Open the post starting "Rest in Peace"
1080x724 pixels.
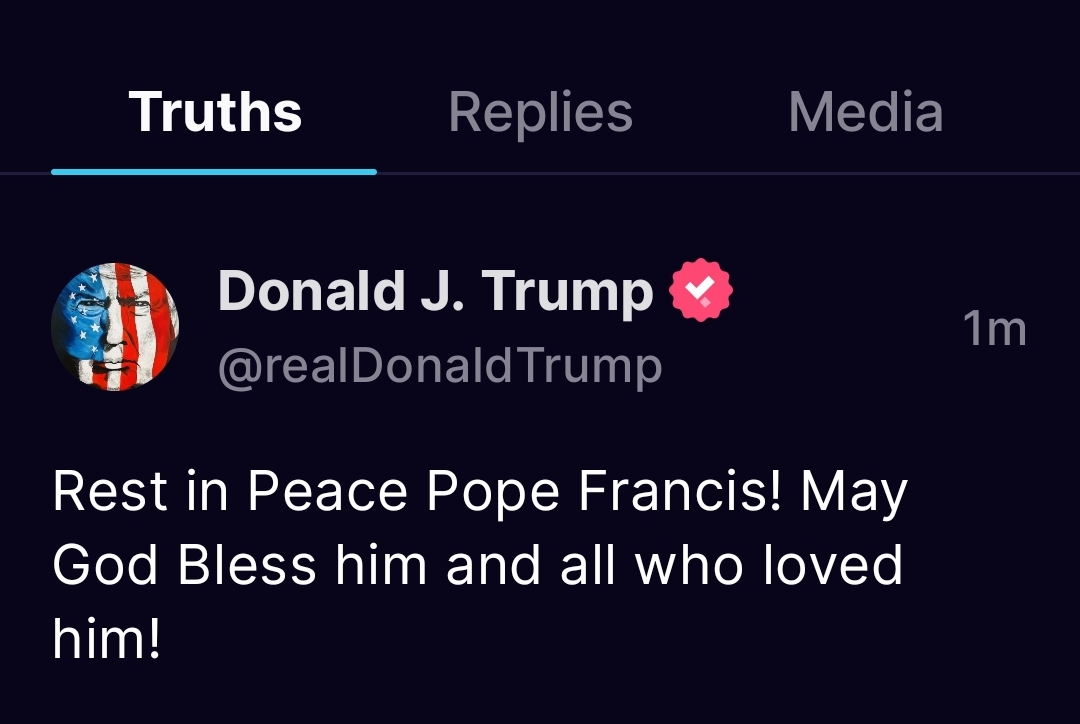pyautogui.click(x=480, y=565)
